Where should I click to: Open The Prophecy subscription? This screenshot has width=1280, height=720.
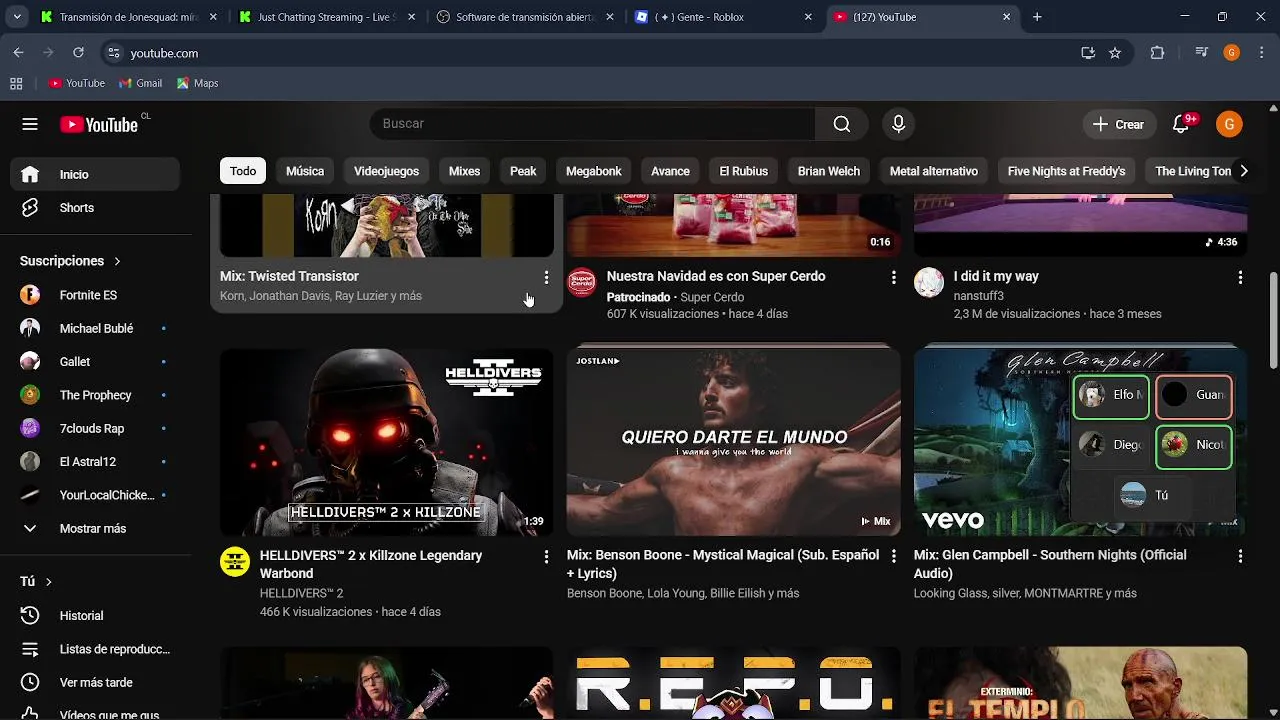95,395
